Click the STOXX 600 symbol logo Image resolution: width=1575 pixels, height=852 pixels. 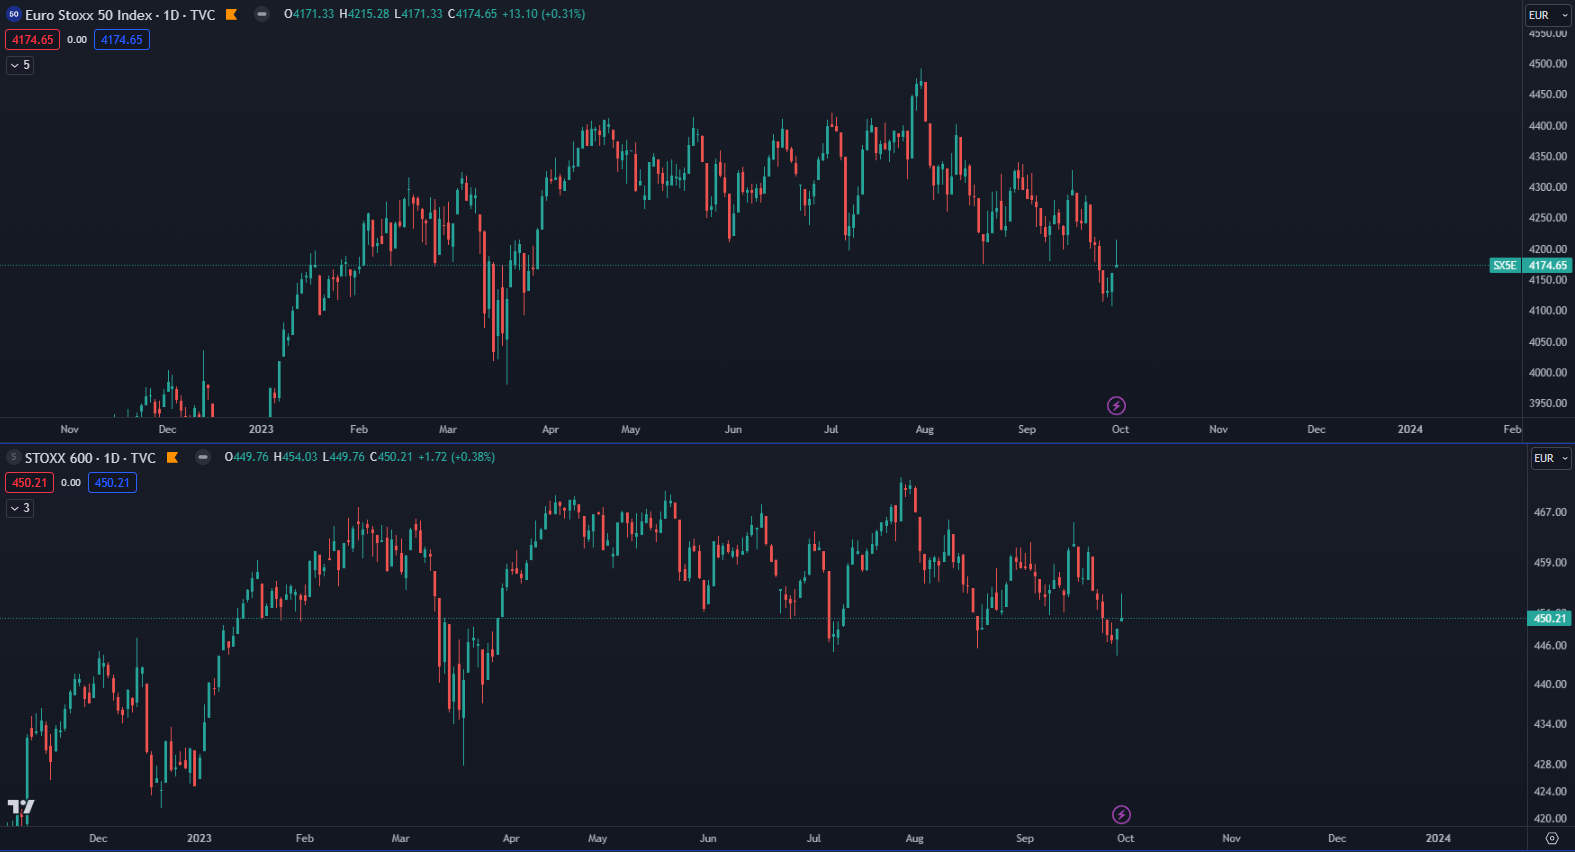(x=14, y=457)
